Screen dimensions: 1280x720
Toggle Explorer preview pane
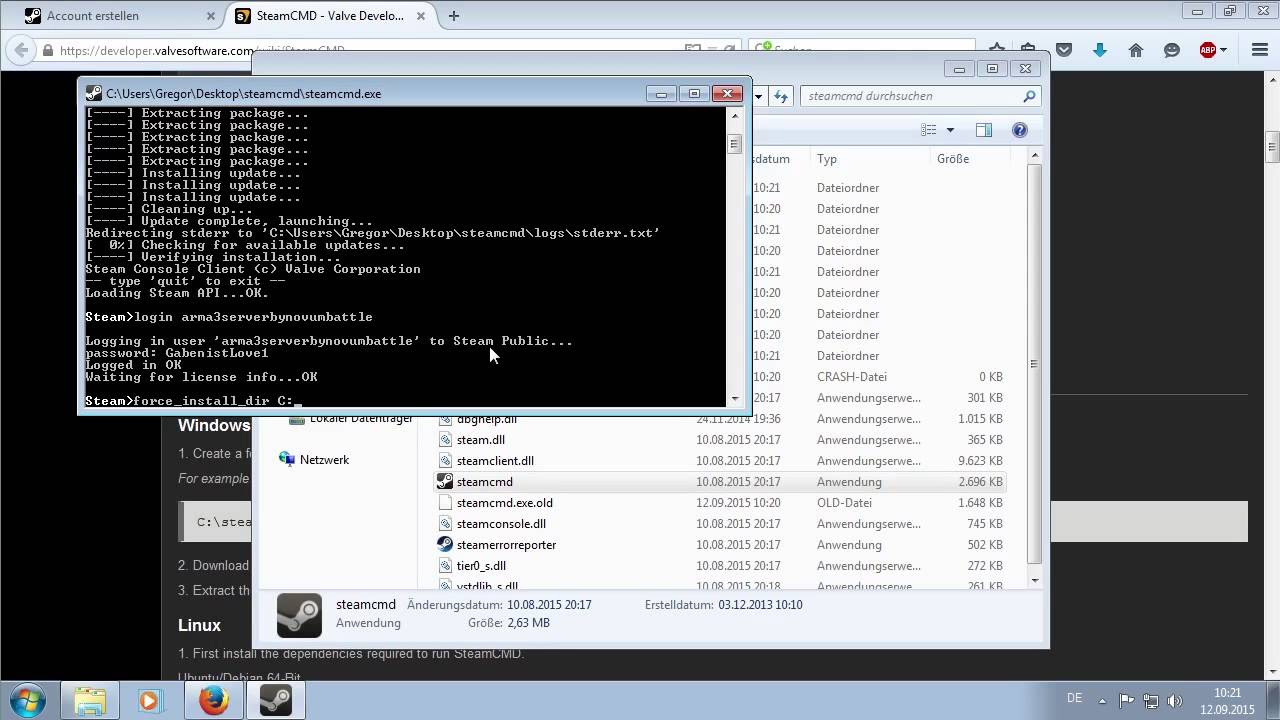click(x=984, y=130)
